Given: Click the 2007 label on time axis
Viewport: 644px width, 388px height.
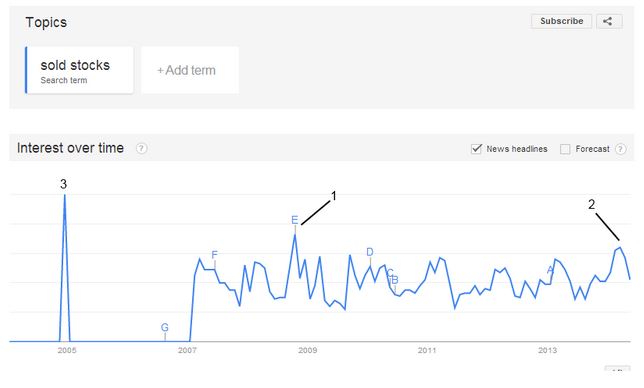Looking at the screenshot, I should pyautogui.click(x=187, y=350).
